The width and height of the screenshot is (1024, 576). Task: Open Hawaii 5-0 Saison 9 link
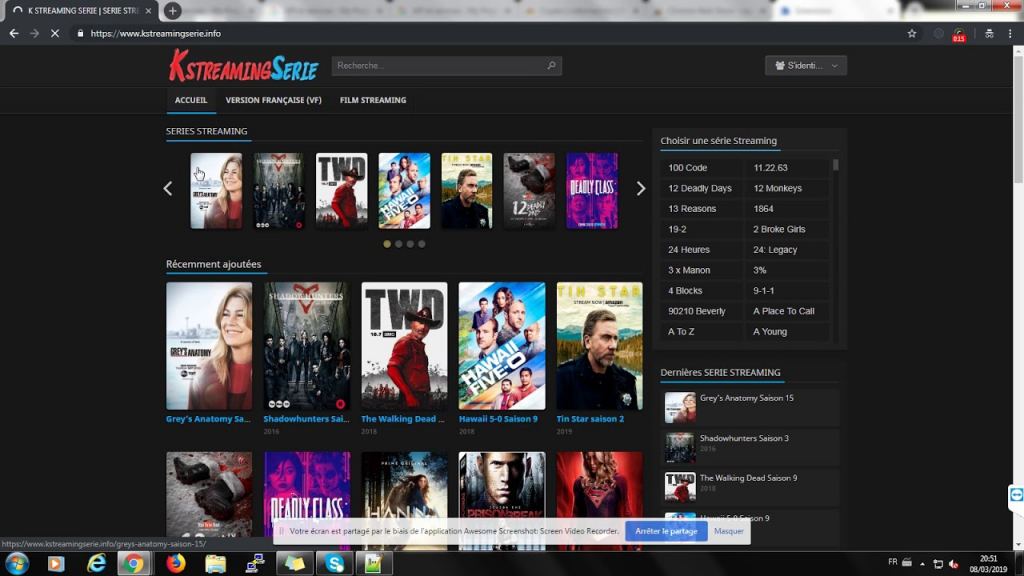click(x=498, y=419)
